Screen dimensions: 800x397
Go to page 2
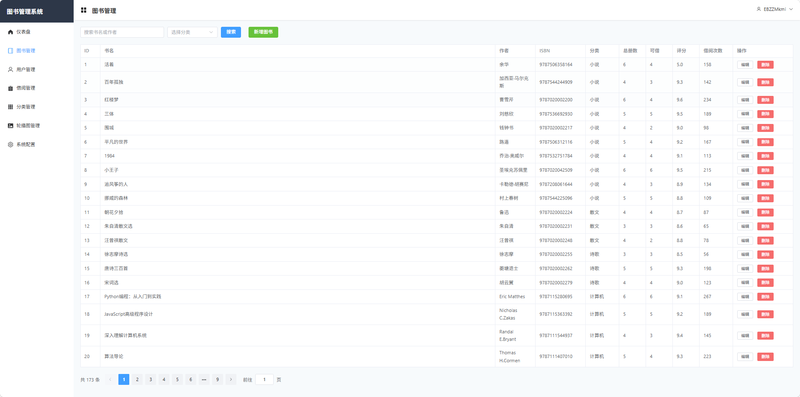[137, 380]
